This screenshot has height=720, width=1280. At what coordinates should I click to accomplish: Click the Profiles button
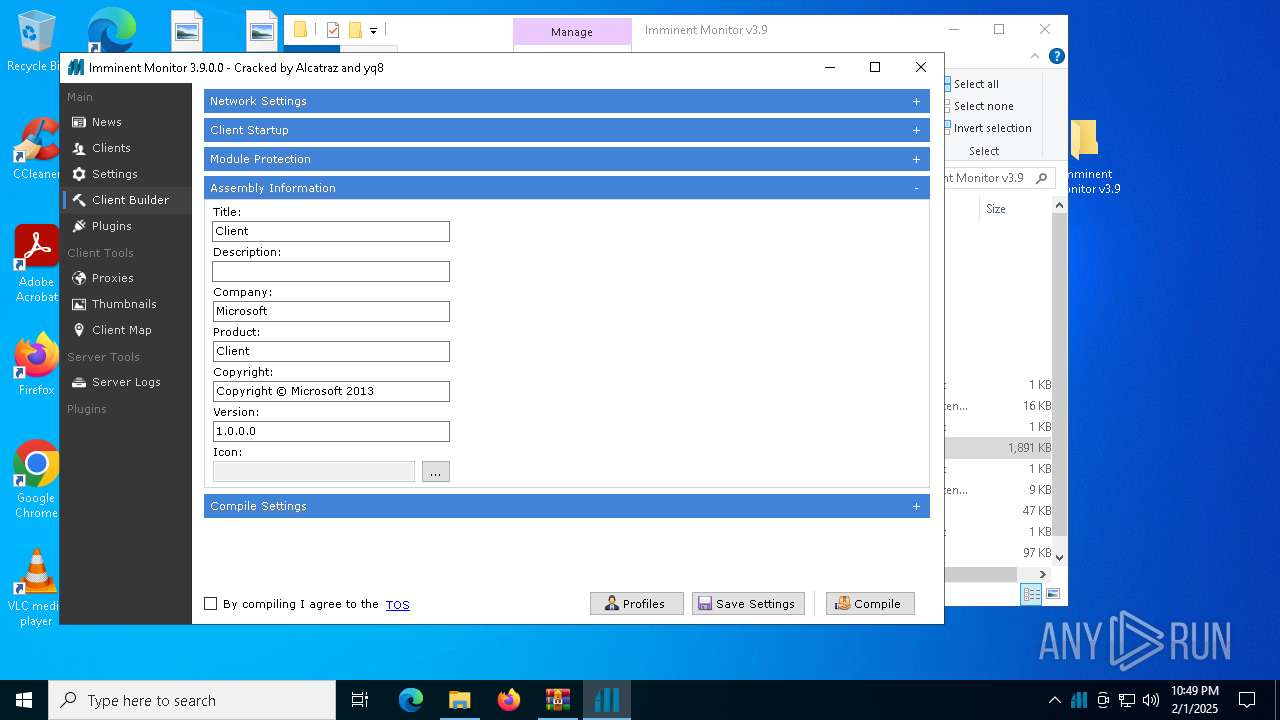click(637, 604)
